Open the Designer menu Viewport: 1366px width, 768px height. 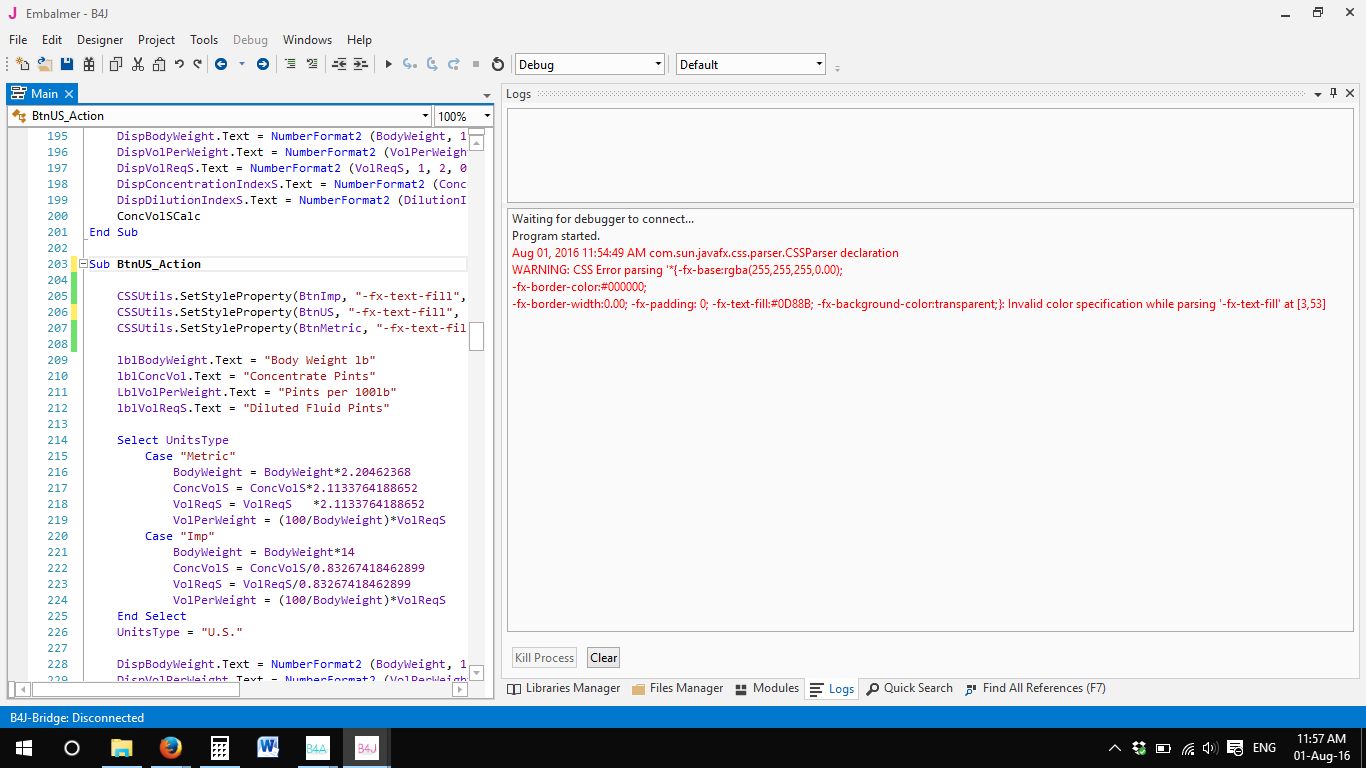[100, 40]
